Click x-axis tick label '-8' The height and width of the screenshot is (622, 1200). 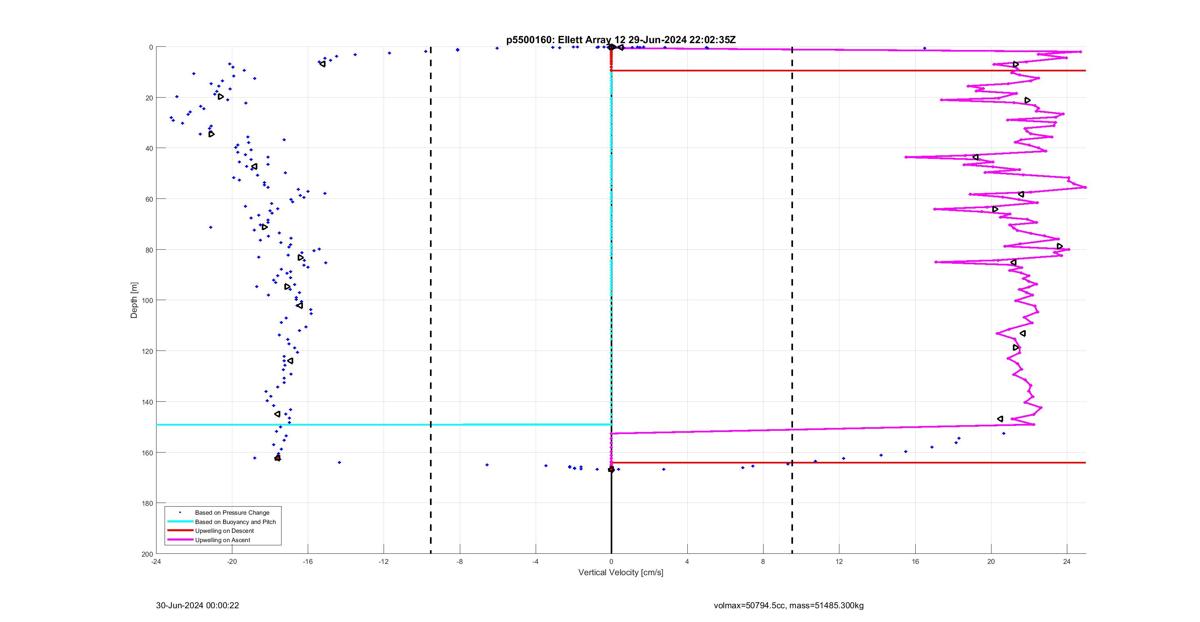pyautogui.click(x=460, y=562)
